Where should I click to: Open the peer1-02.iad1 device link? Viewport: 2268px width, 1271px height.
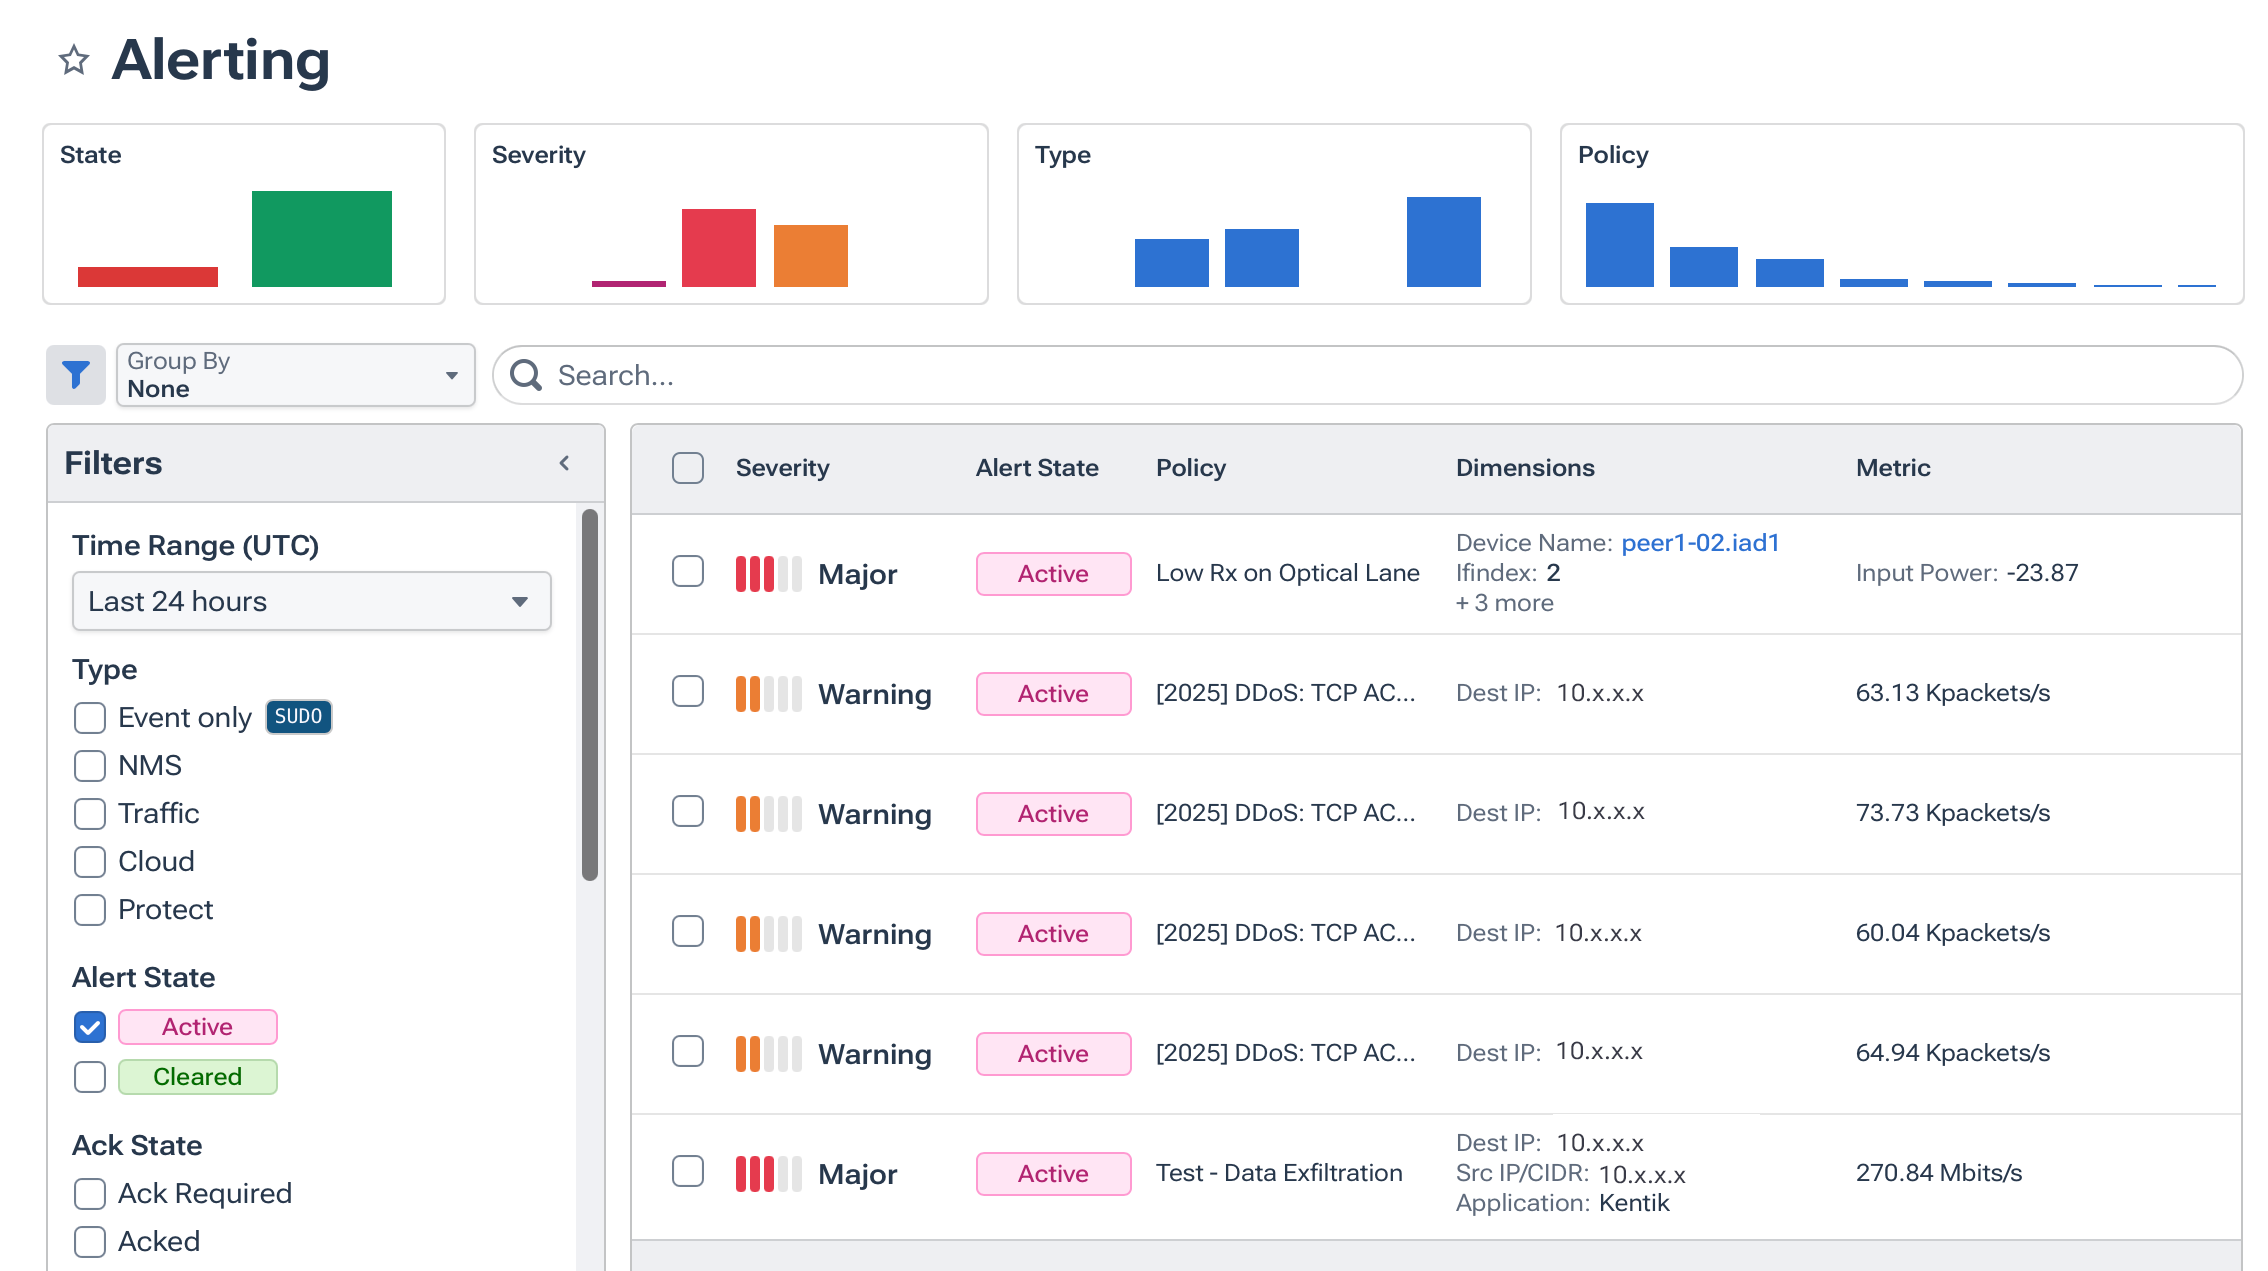[1699, 542]
